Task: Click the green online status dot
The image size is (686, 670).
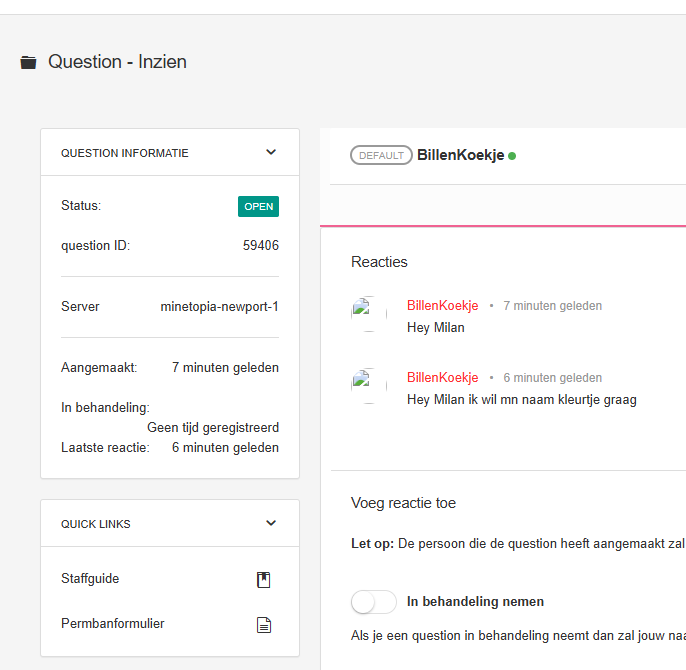Action: pyautogui.click(x=512, y=156)
